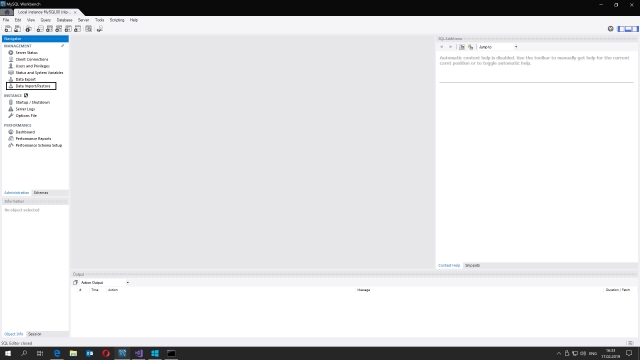The width and height of the screenshot is (640, 360).
Task: Click the refresh icon beside the INSTANCE header
Action: click(26, 96)
